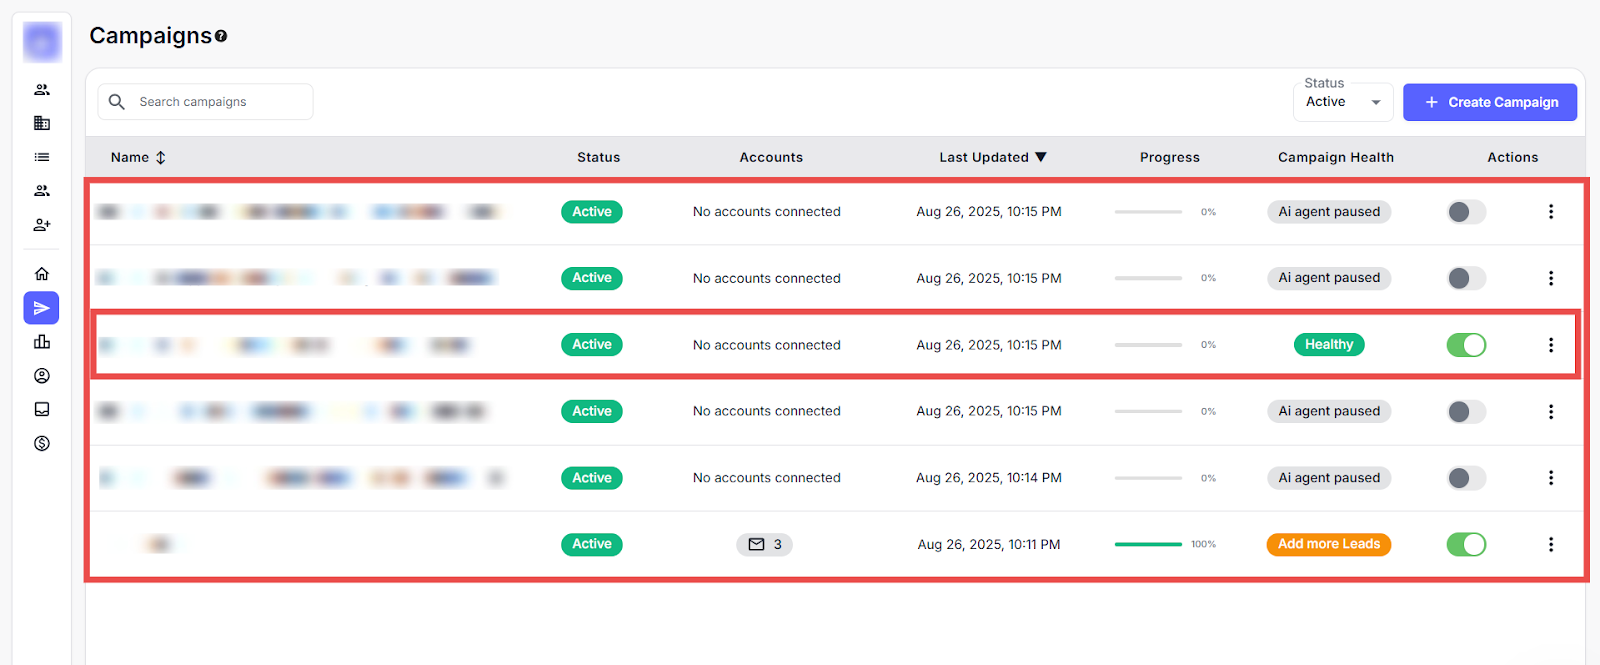Select the campaigns paper-plane sidebar icon
The width and height of the screenshot is (1600, 665).
pyautogui.click(x=42, y=308)
